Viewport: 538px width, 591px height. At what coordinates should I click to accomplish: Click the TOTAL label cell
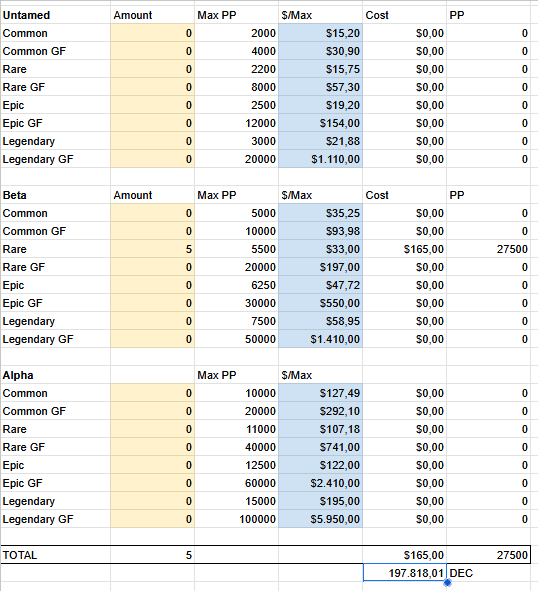55,555
